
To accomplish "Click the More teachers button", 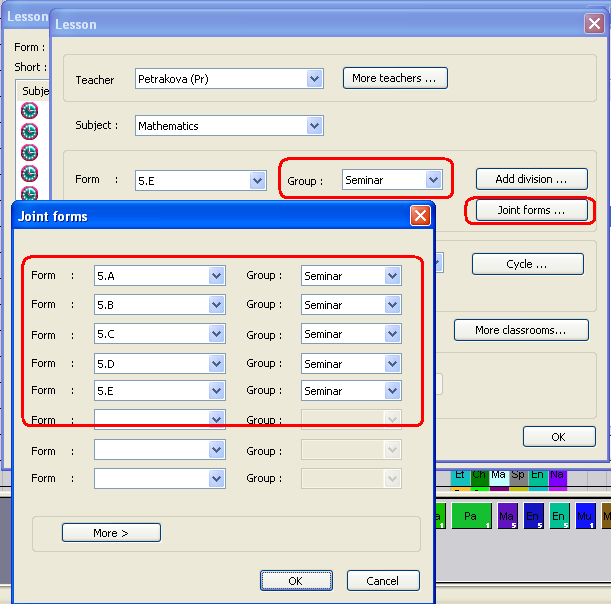I will (x=395, y=78).
